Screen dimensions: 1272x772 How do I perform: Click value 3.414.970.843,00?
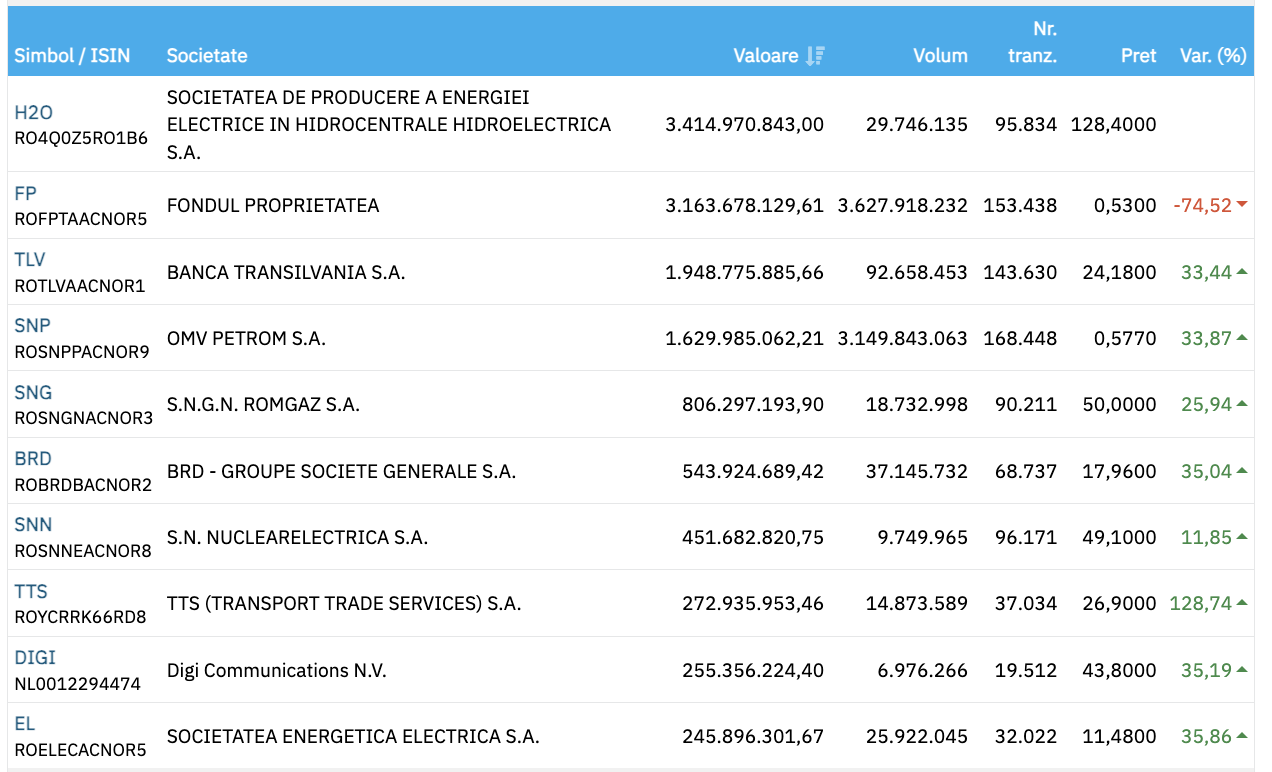745,124
